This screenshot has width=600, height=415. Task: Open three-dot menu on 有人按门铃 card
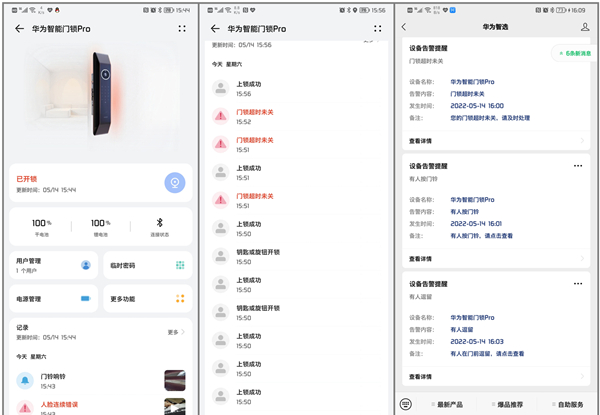[x=578, y=166]
